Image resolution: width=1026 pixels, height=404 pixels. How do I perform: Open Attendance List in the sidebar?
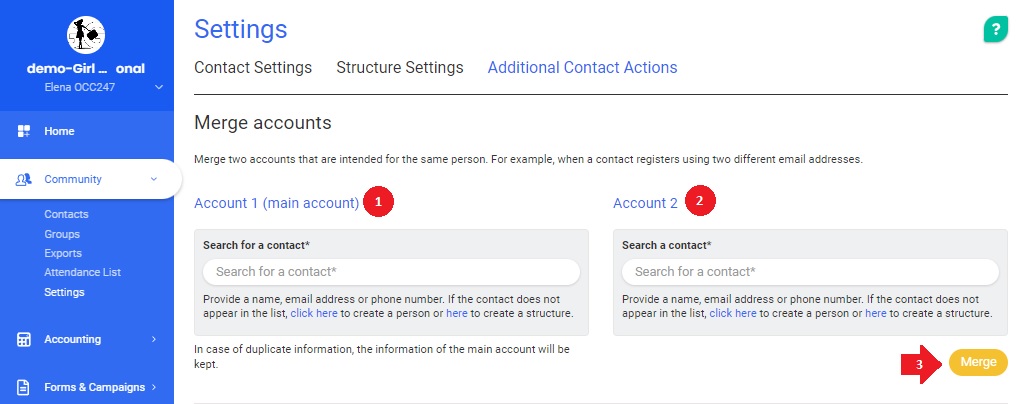pos(82,272)
